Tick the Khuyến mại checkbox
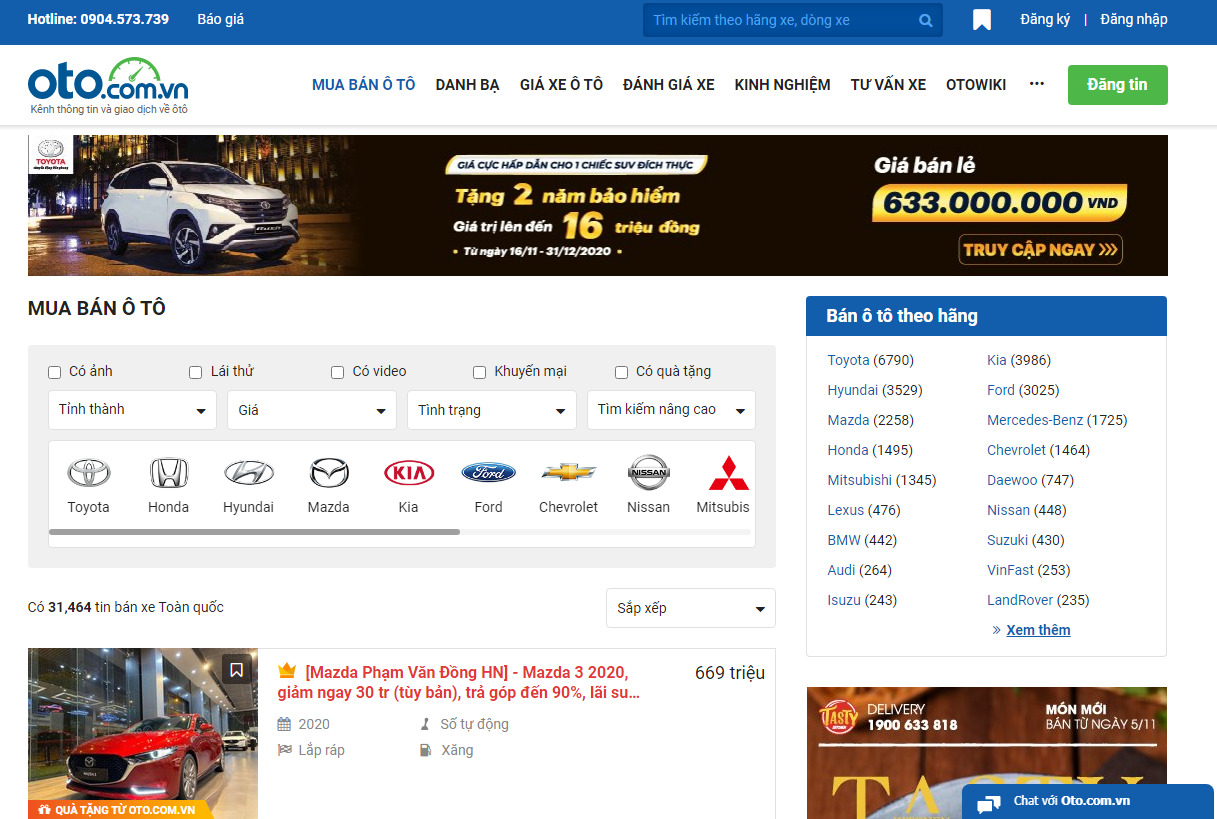 (480, 372)
